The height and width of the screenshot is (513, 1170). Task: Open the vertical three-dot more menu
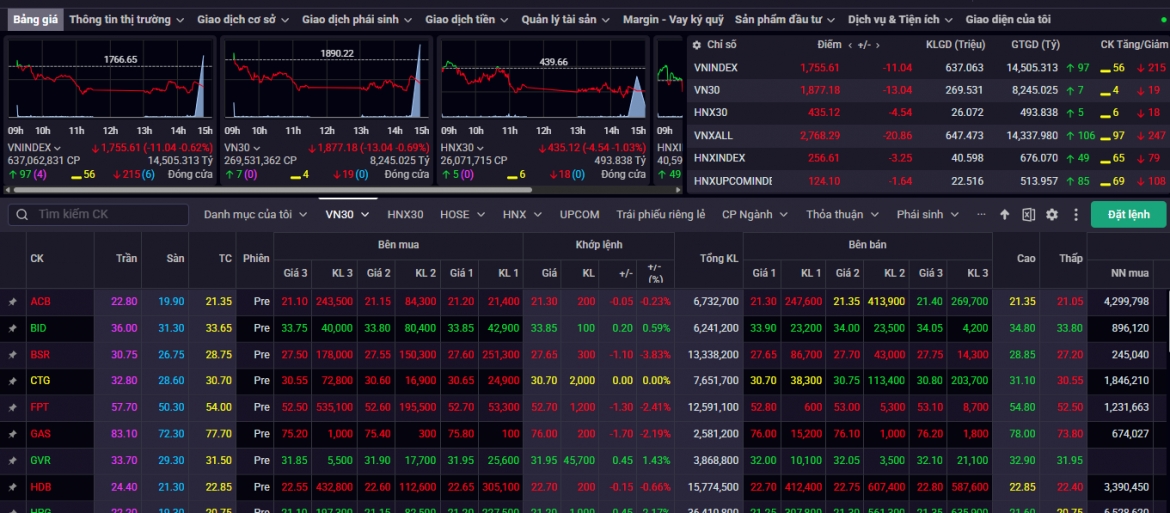tap(1076, 215)
